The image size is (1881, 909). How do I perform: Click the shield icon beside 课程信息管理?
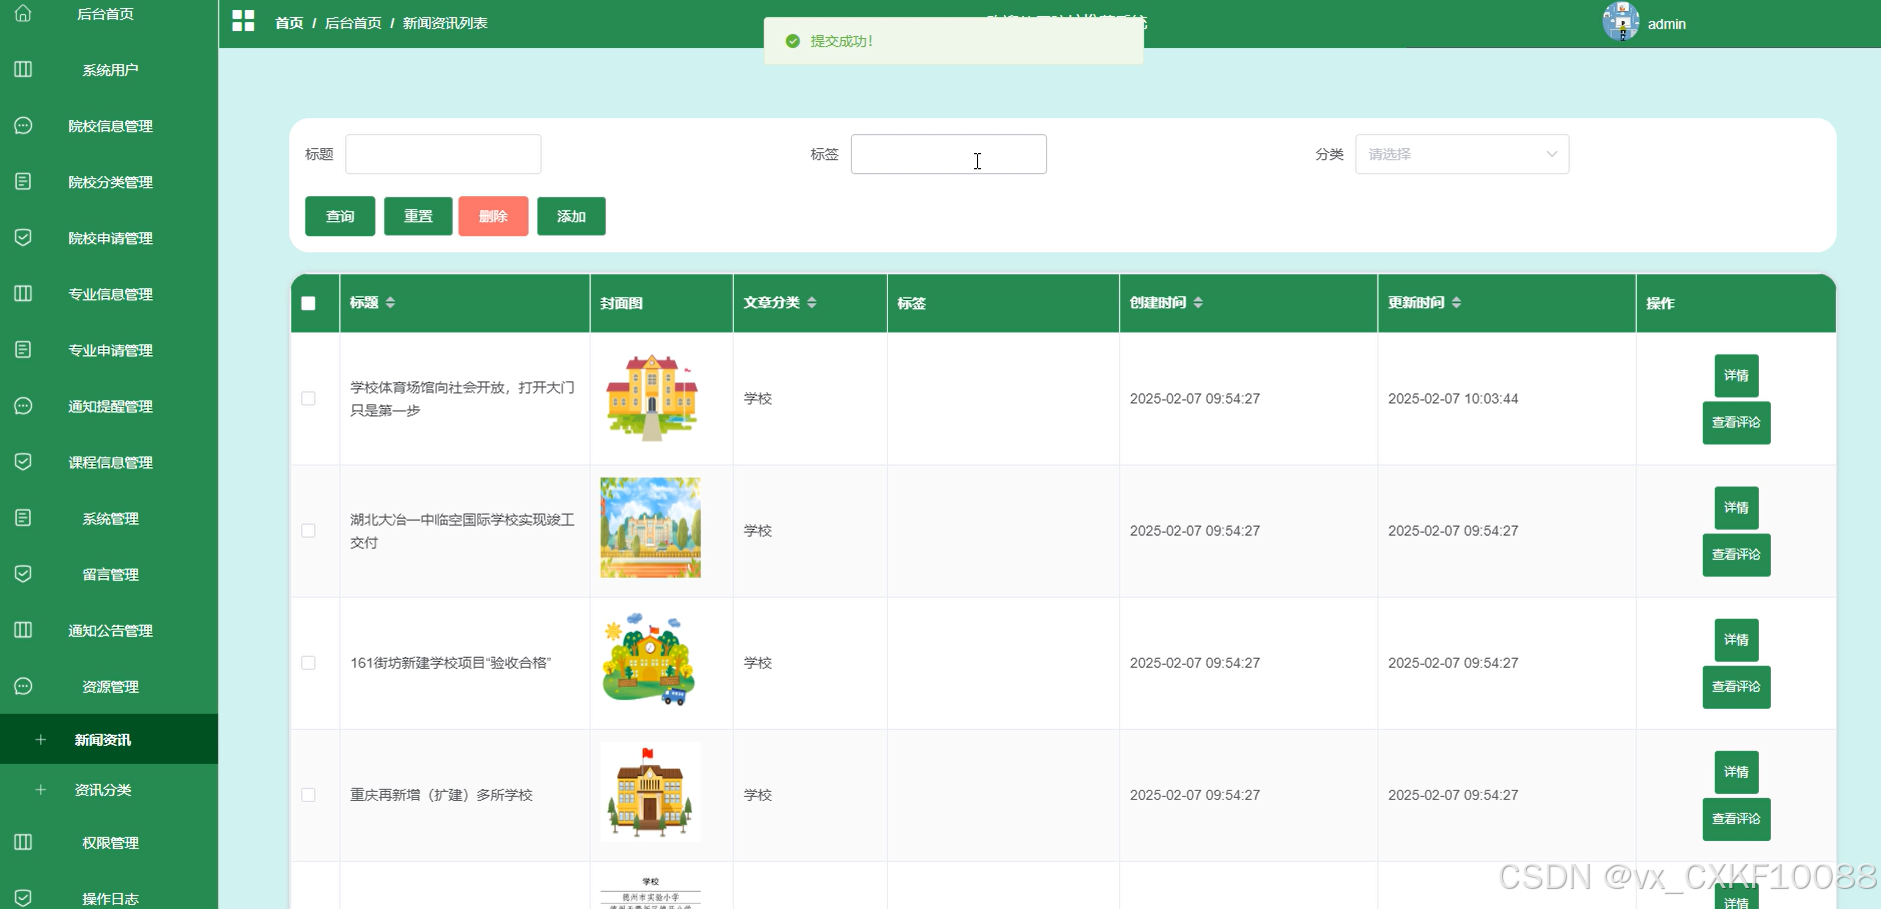pos(23,461)
